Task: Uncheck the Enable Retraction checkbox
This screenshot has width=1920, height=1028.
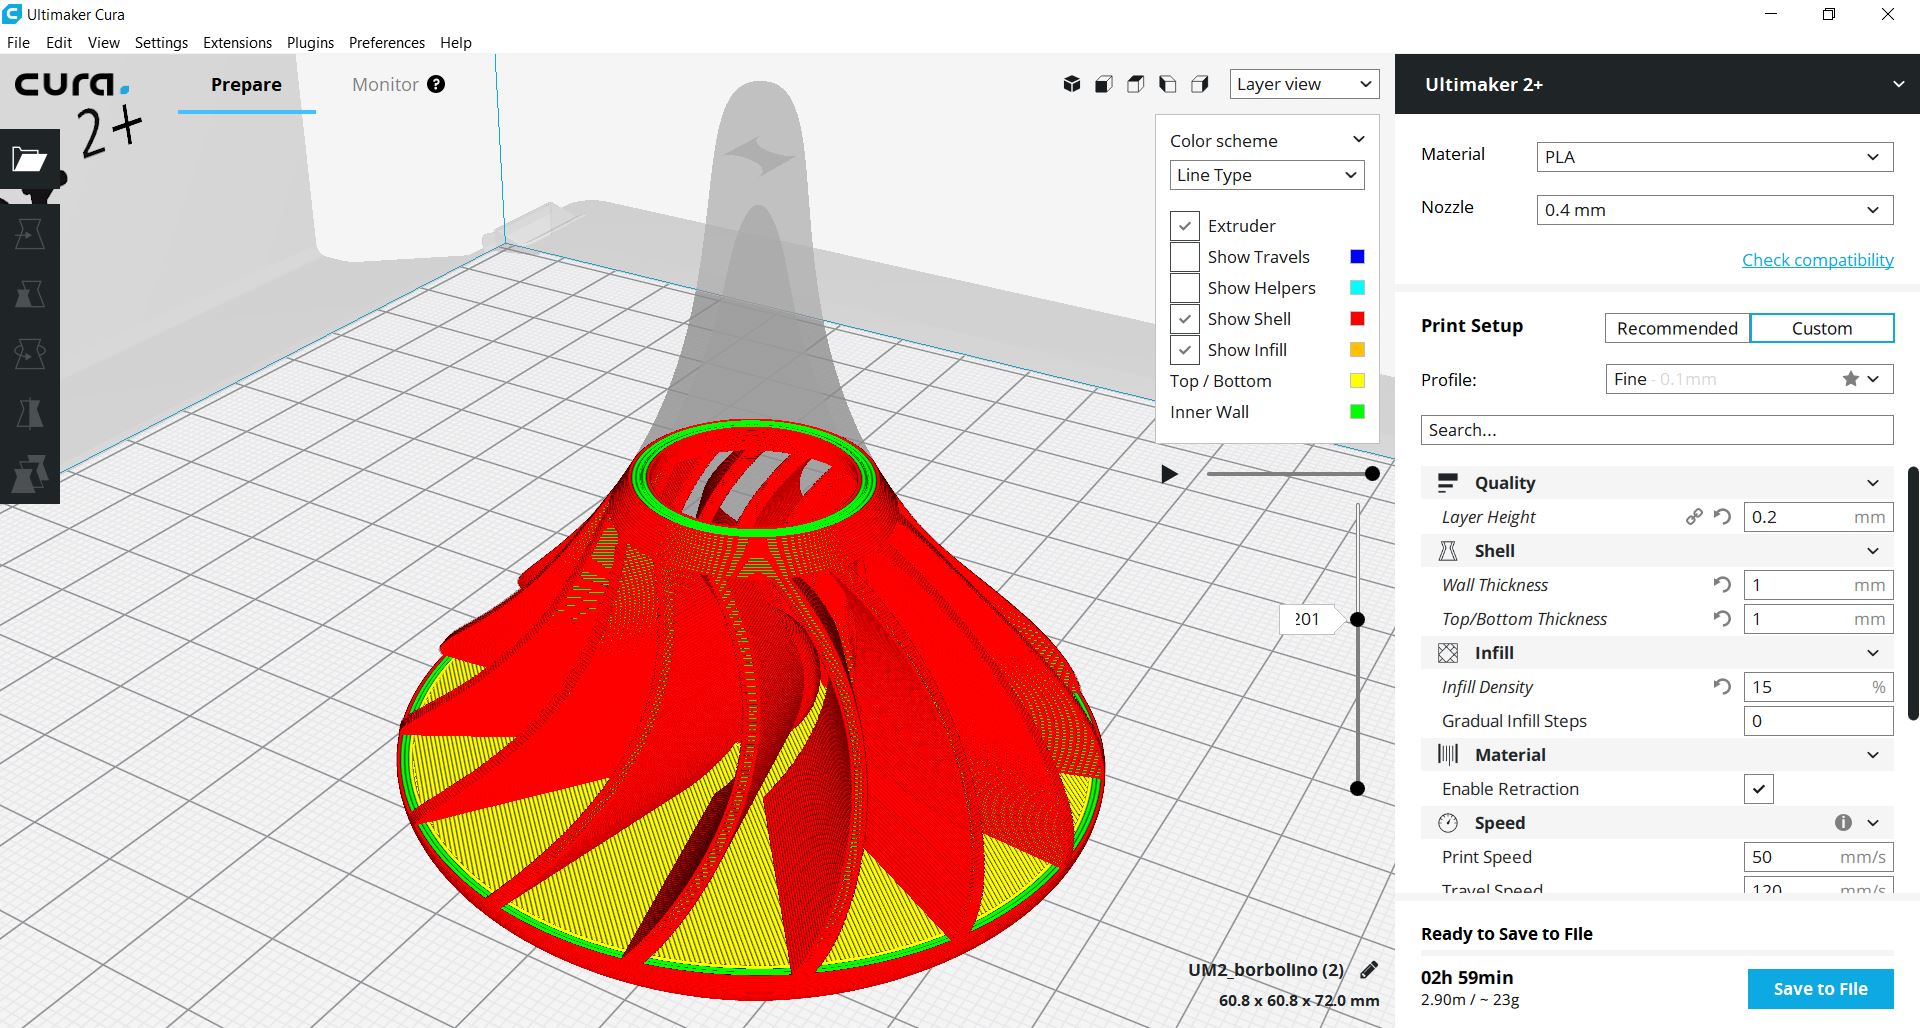Action: (1759, 789)
